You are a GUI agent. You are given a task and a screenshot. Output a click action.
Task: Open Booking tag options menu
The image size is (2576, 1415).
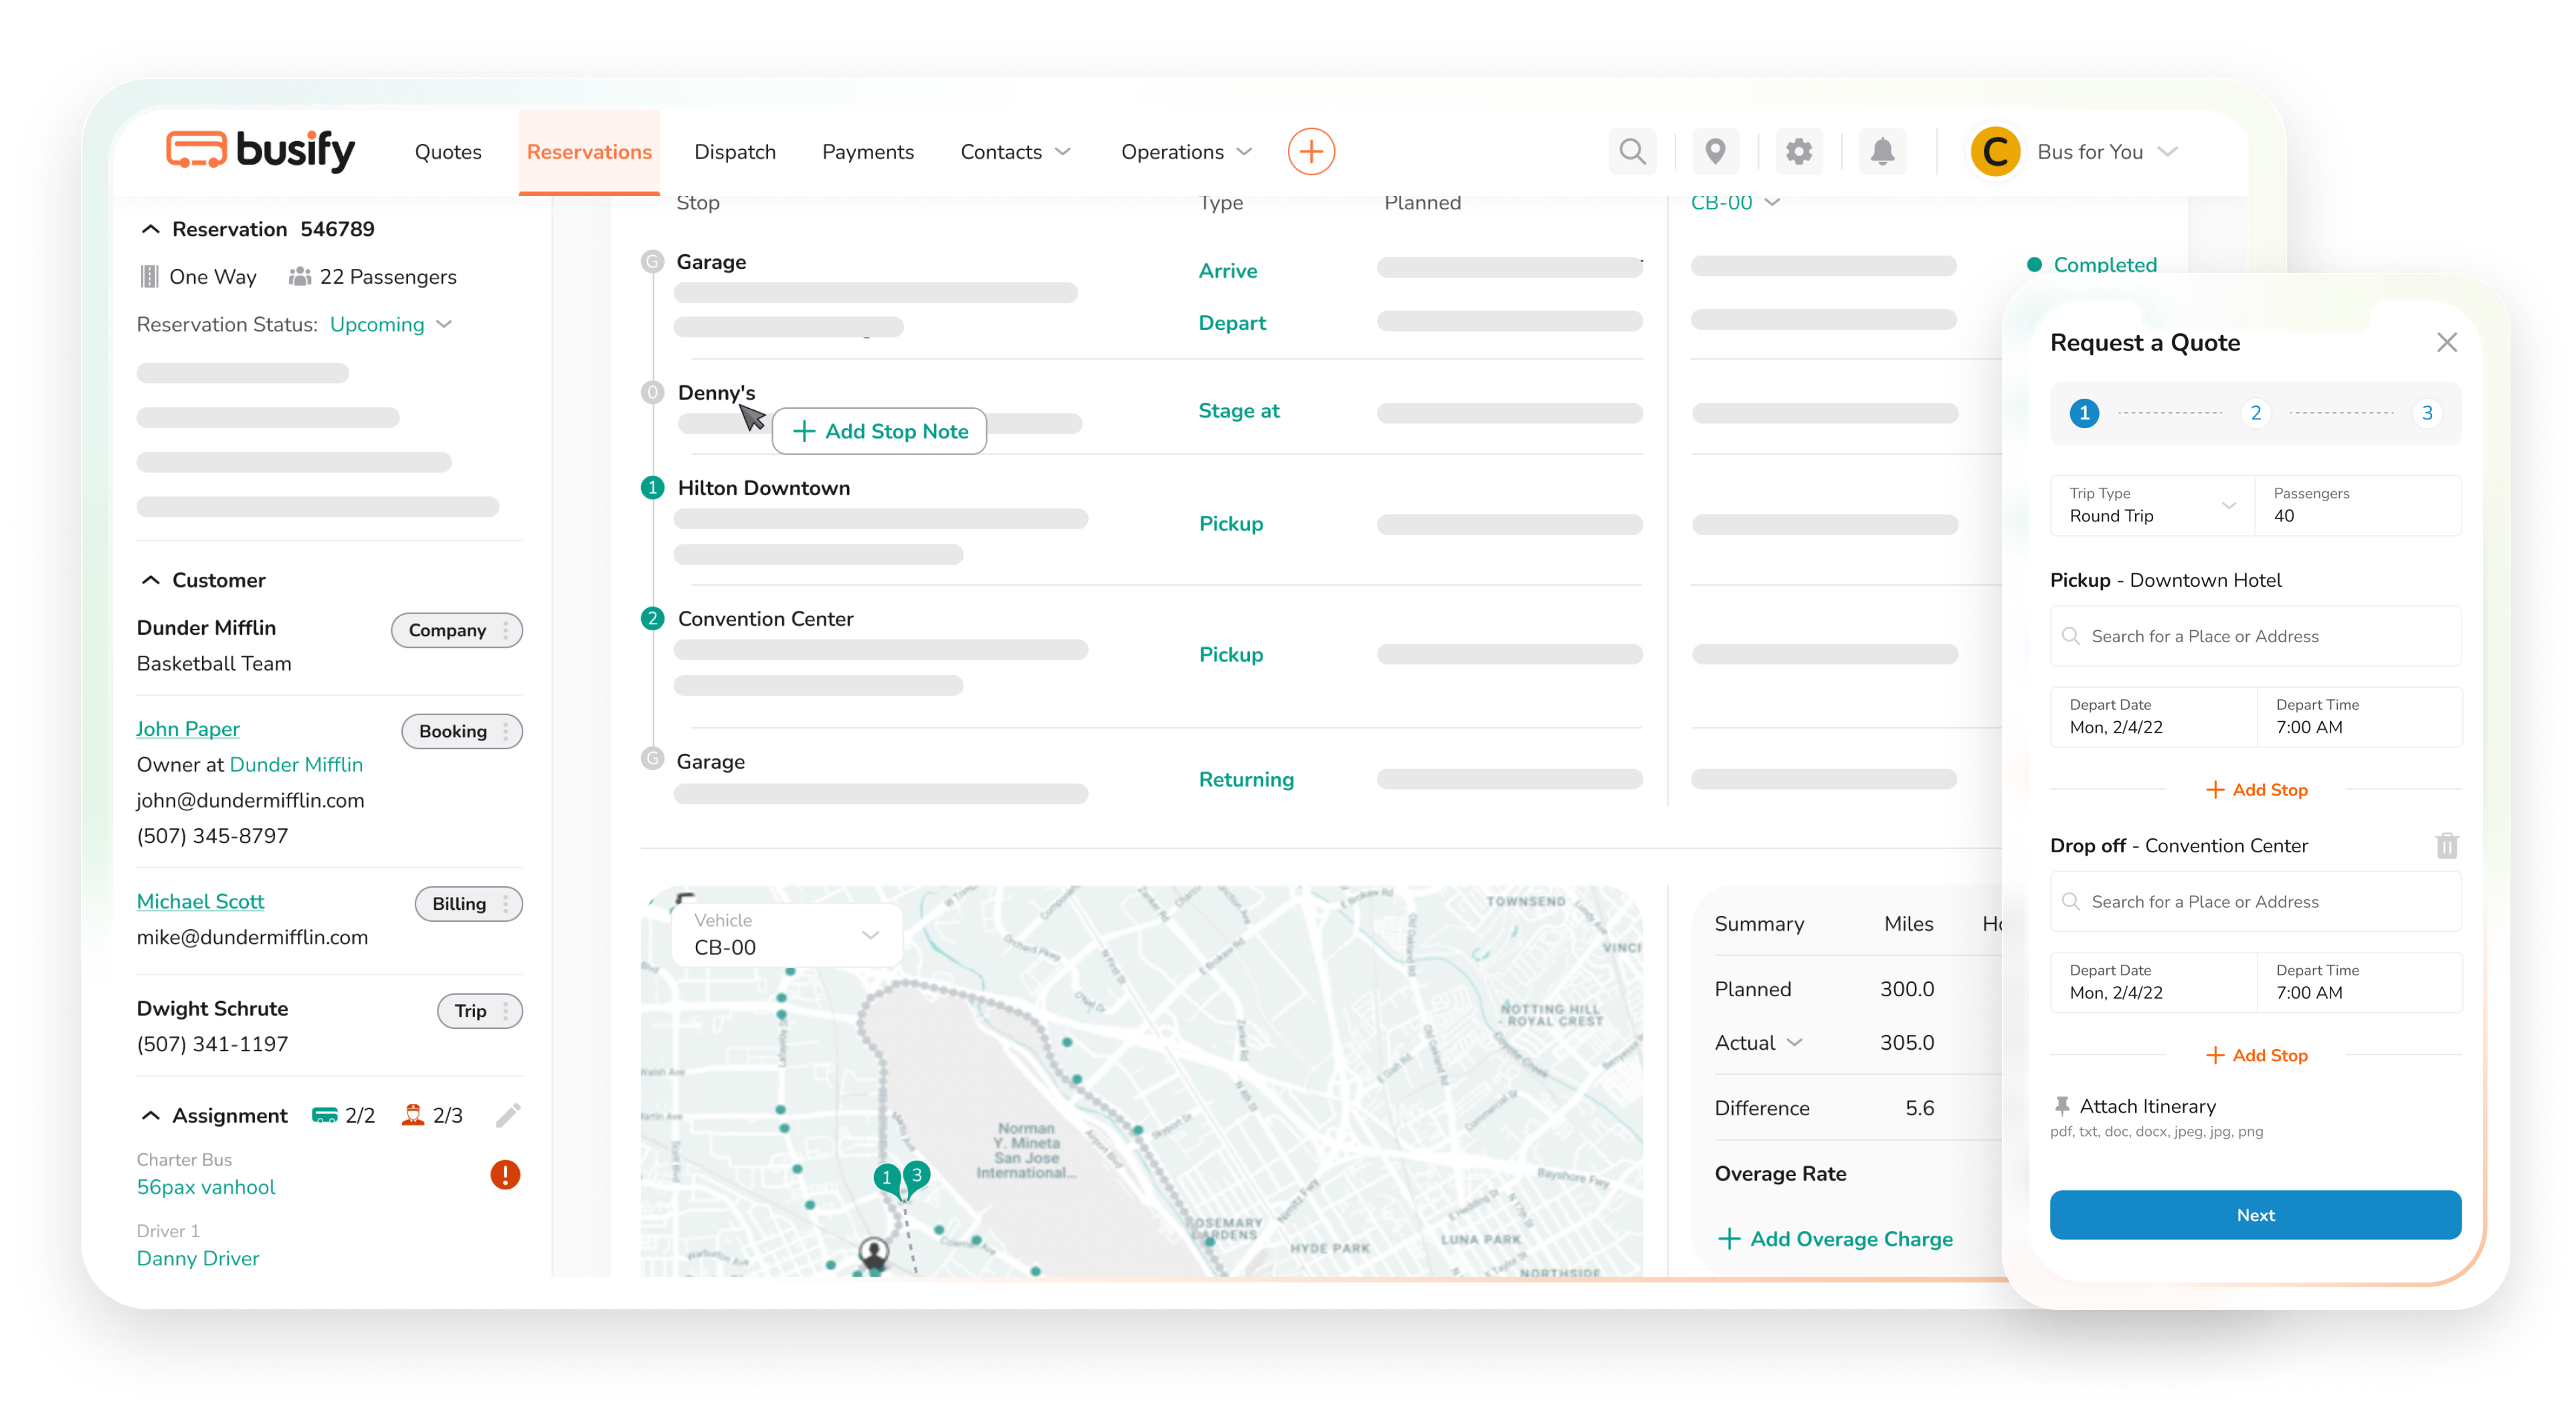(x=506, y=731)
